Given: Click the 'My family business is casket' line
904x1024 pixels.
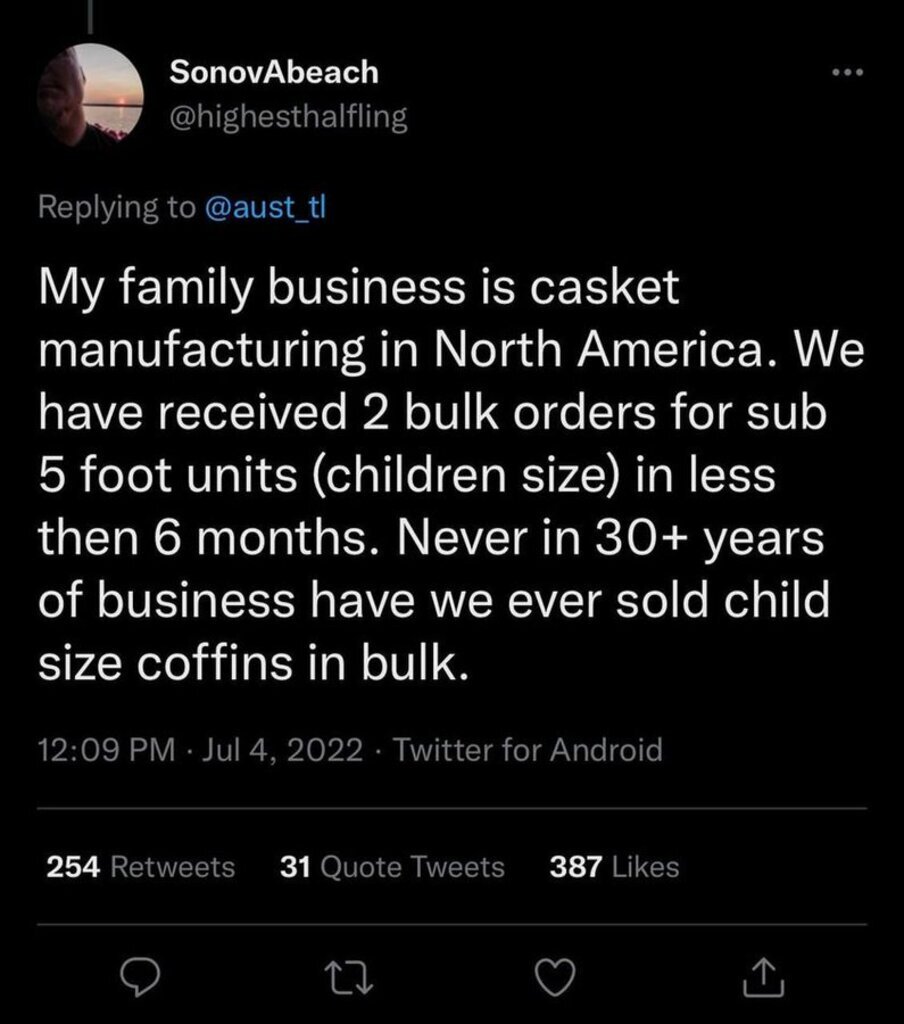Looking at the screenshot, I should coord(358,290).
